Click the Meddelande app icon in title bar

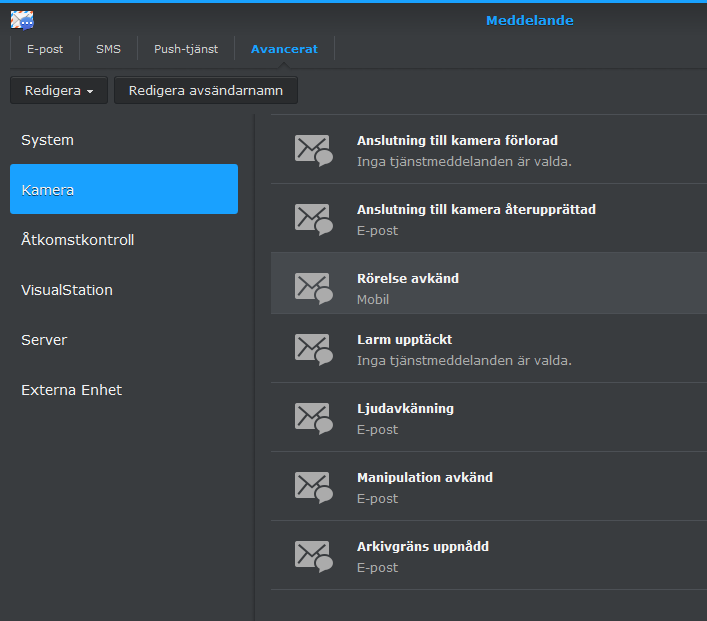[22, 20]
